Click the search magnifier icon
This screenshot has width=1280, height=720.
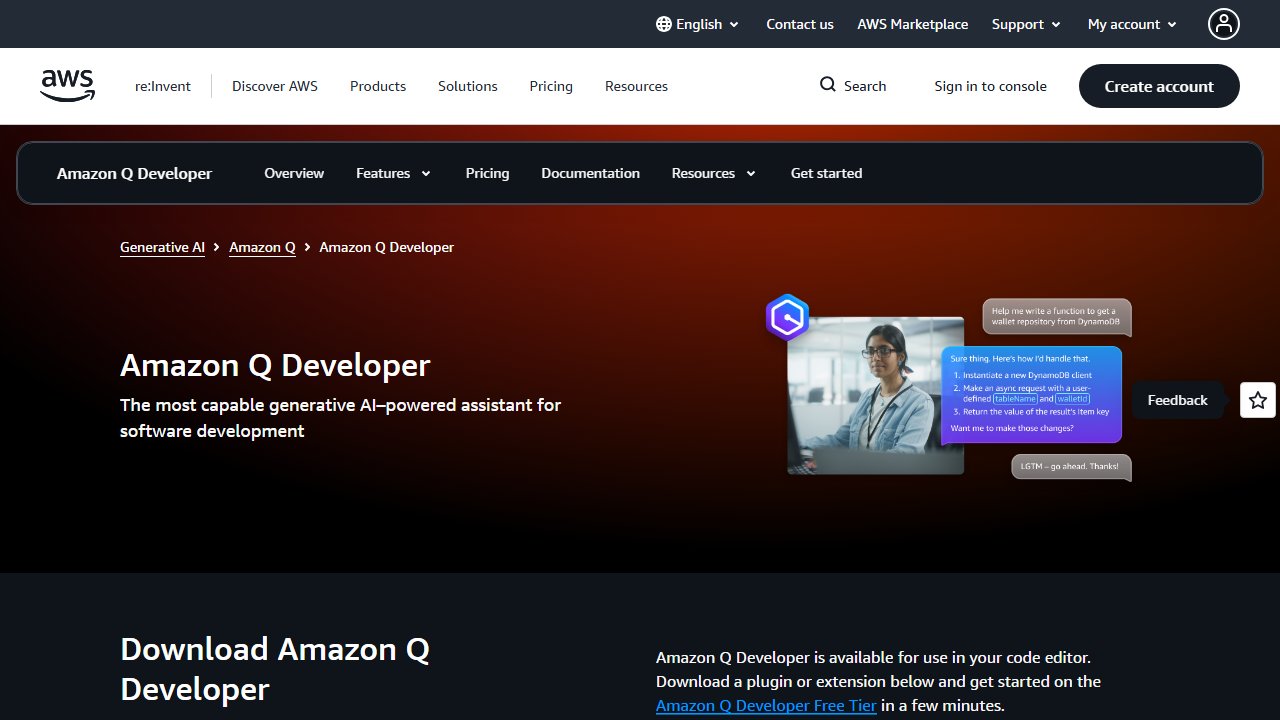pos(828,85)
